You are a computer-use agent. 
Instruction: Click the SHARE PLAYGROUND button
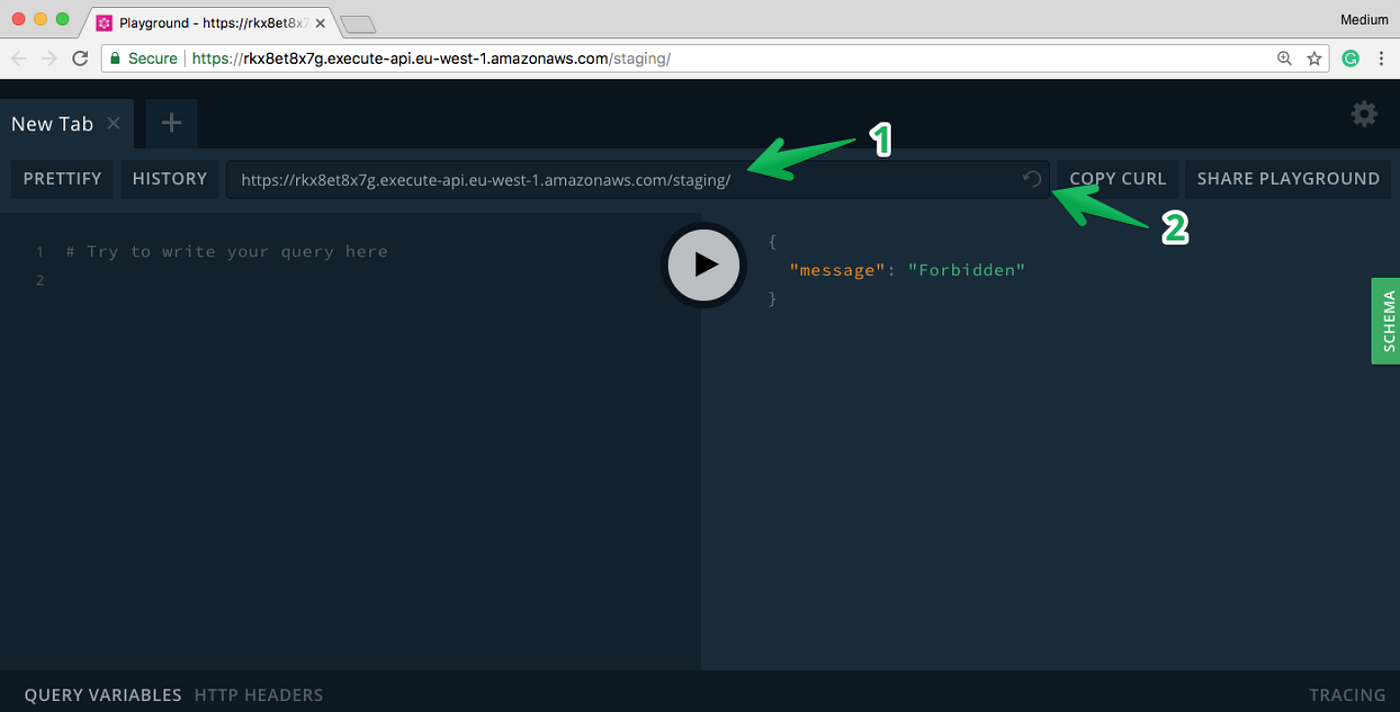(x=1287, y=178)
